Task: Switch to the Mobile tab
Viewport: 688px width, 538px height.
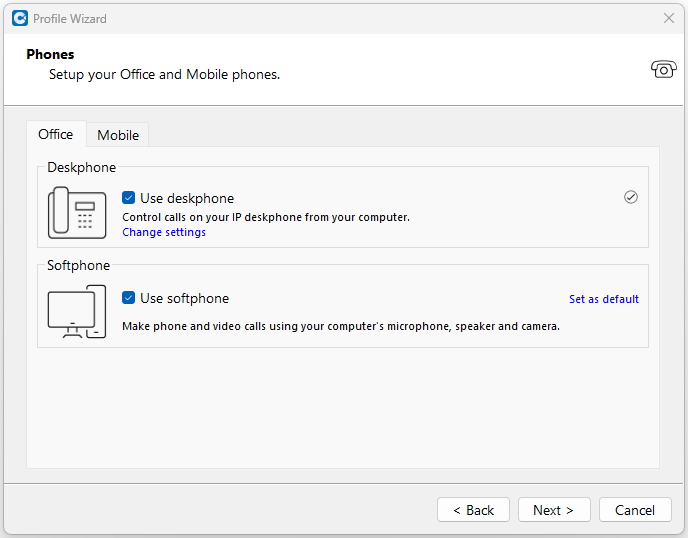Action: pos(118,135)
